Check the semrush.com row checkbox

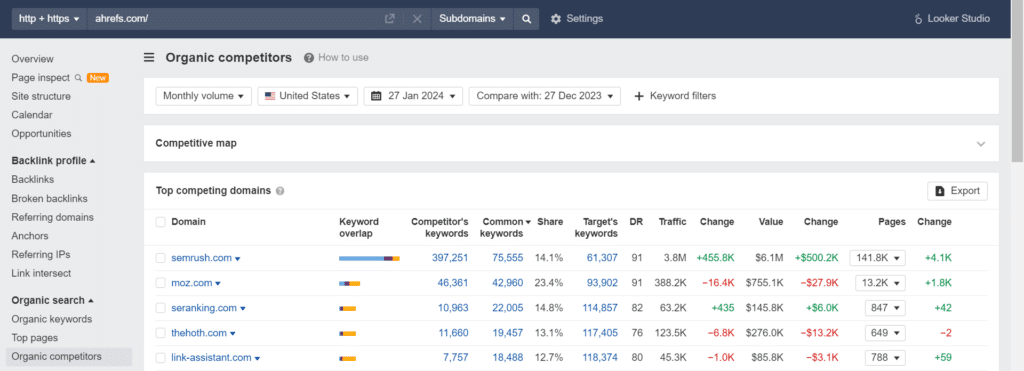pyautogui.click(x=161, y=258)
